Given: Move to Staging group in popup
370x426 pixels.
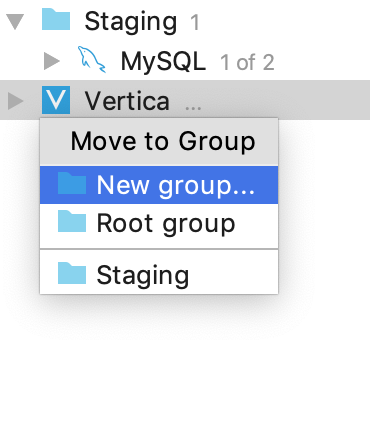Looking at the screenshot, I should (159, 275).
